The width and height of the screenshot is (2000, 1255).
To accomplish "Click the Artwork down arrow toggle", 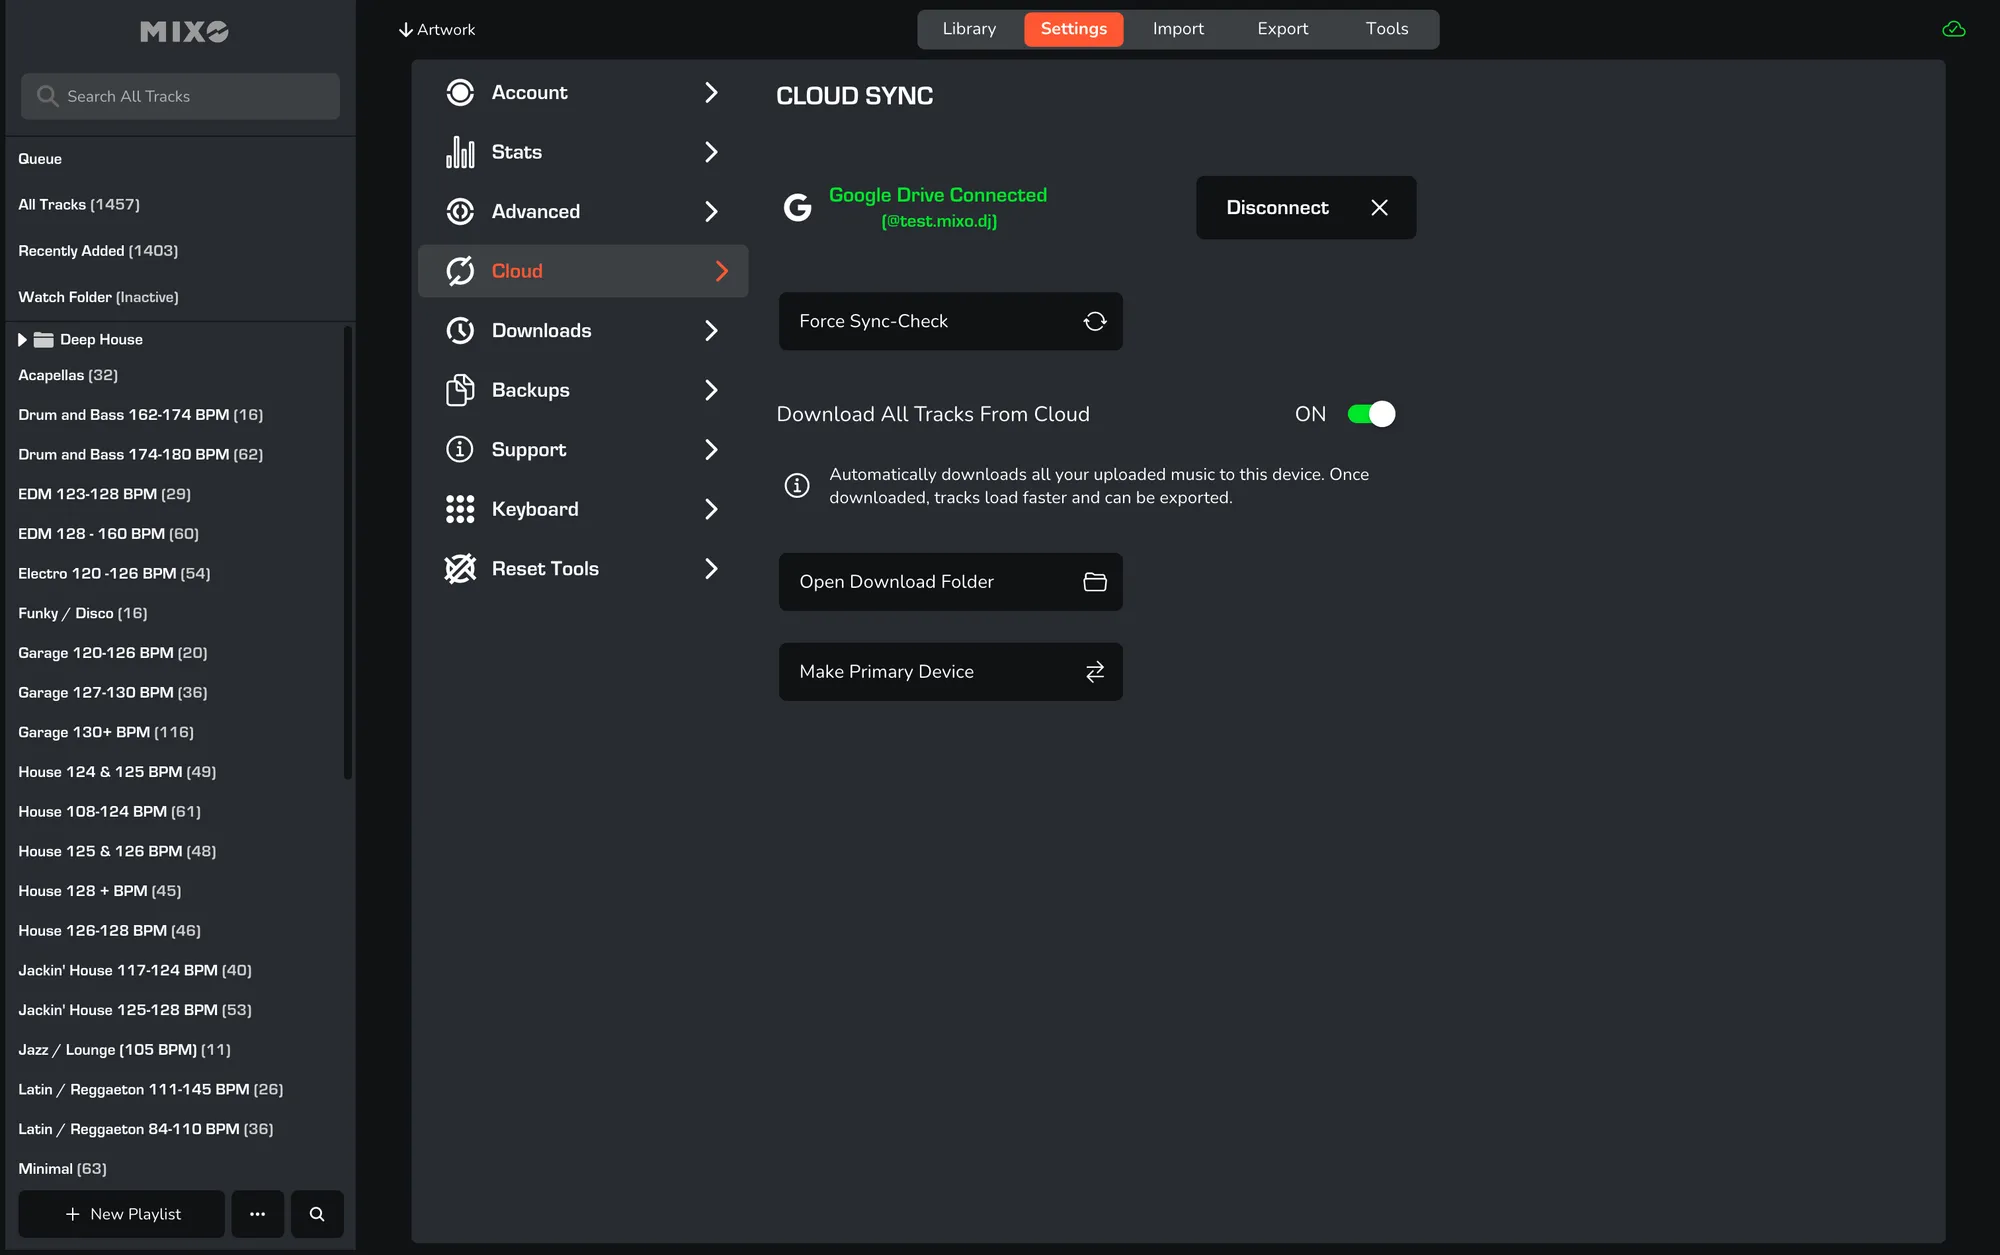I will click(x=406, y=30).
